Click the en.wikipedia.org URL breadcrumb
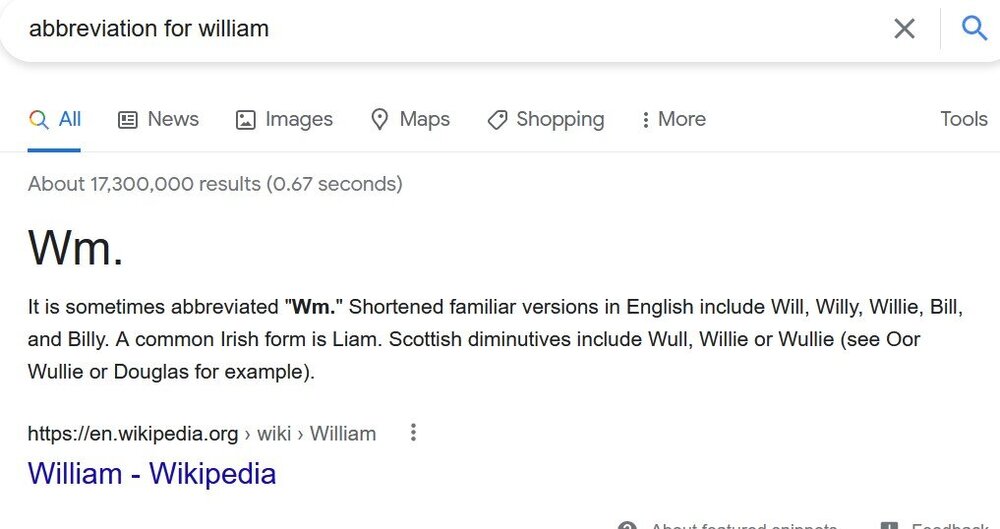1000x529 pixels. point(133,434)
